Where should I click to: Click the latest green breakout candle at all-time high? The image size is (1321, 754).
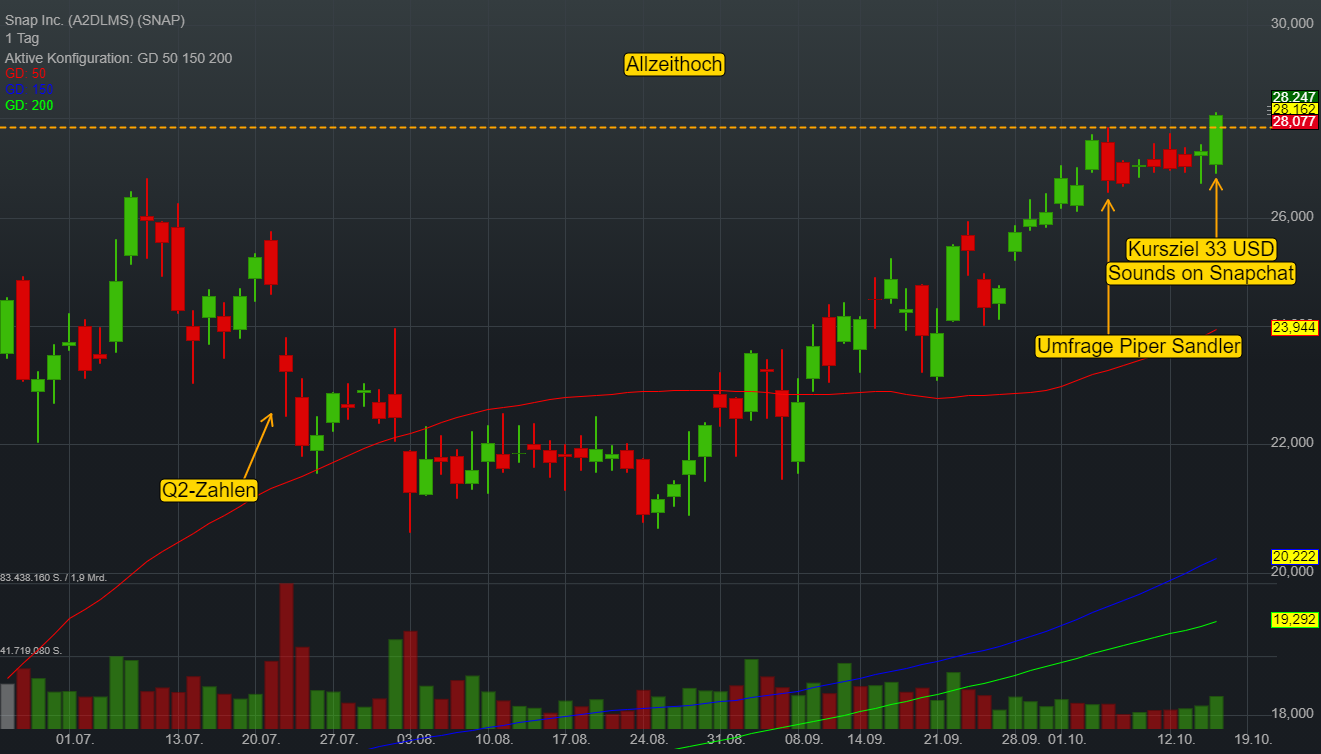tap(1216, 139)
